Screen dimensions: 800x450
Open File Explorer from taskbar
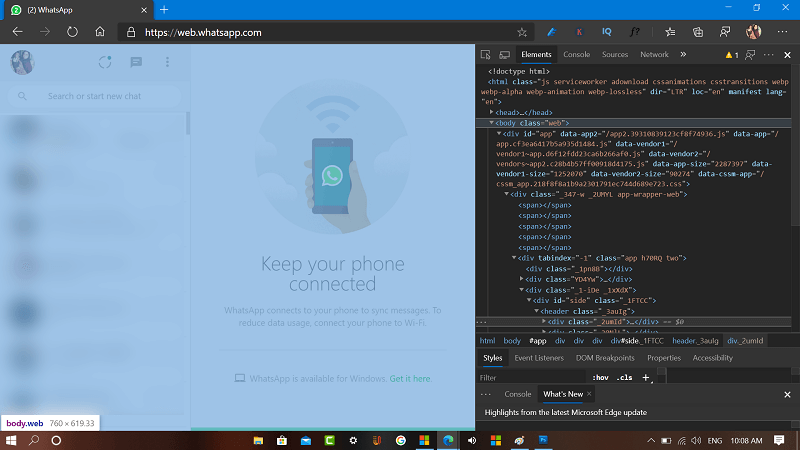click(x=258, y=440)
